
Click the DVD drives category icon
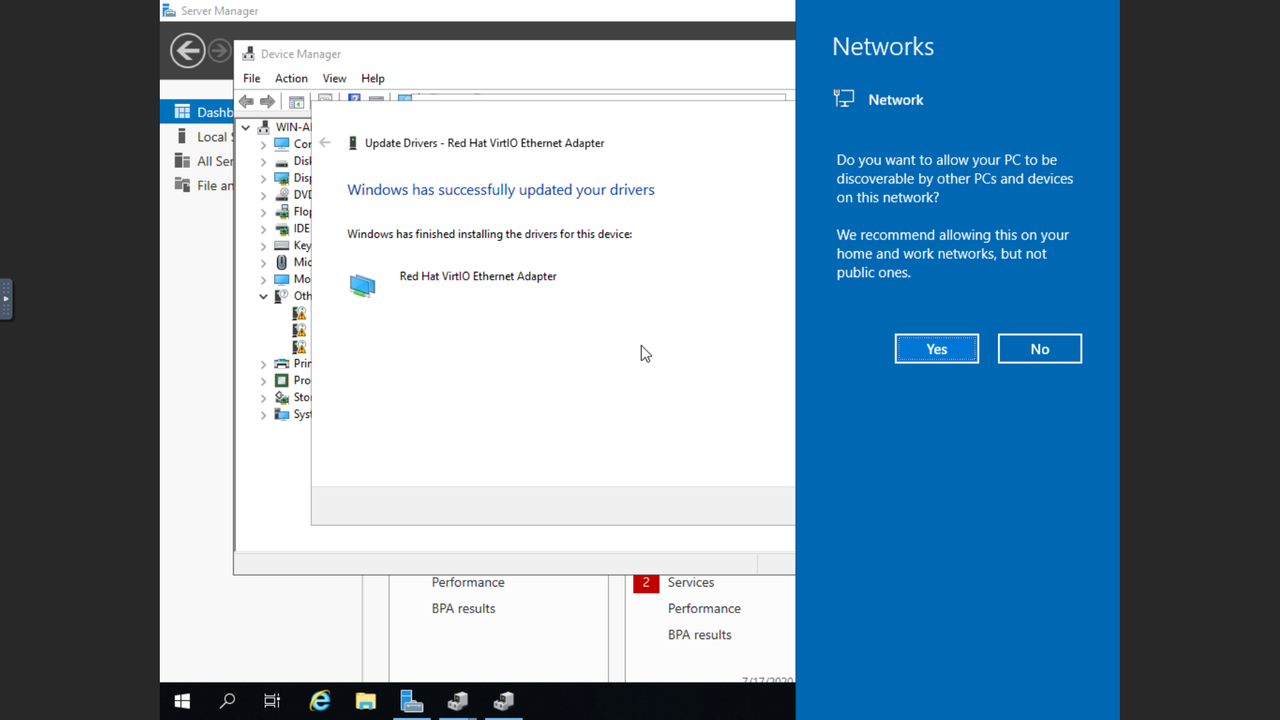tap(282, 195)
